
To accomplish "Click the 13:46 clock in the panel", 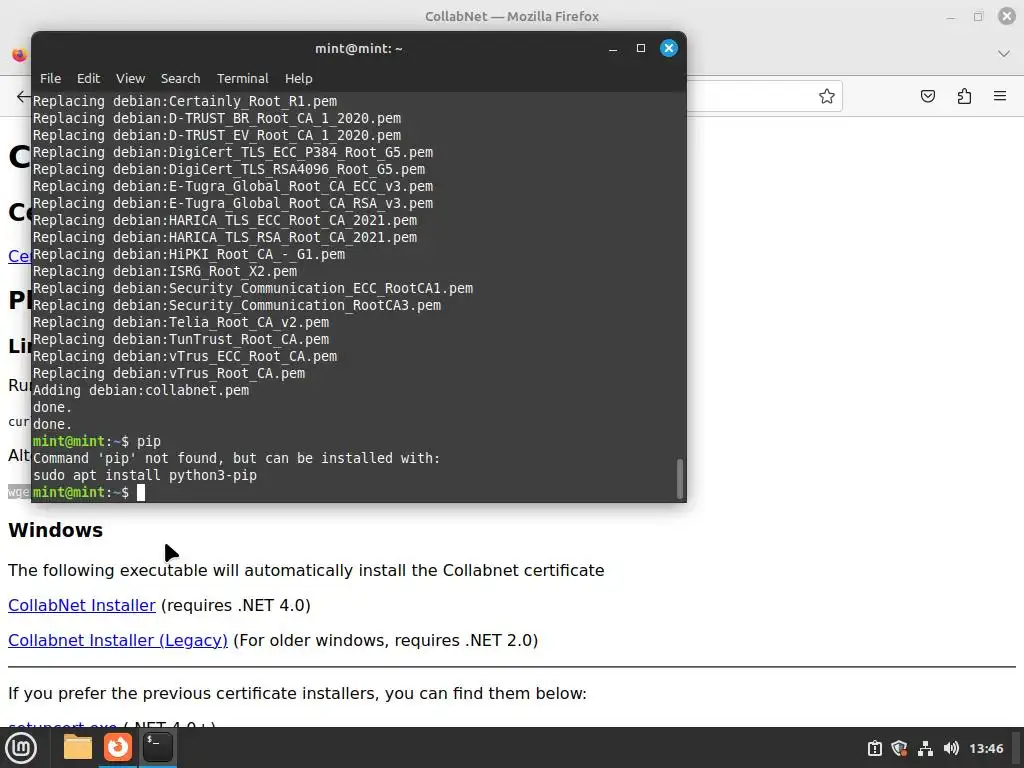I will click(x=986, y=748).
